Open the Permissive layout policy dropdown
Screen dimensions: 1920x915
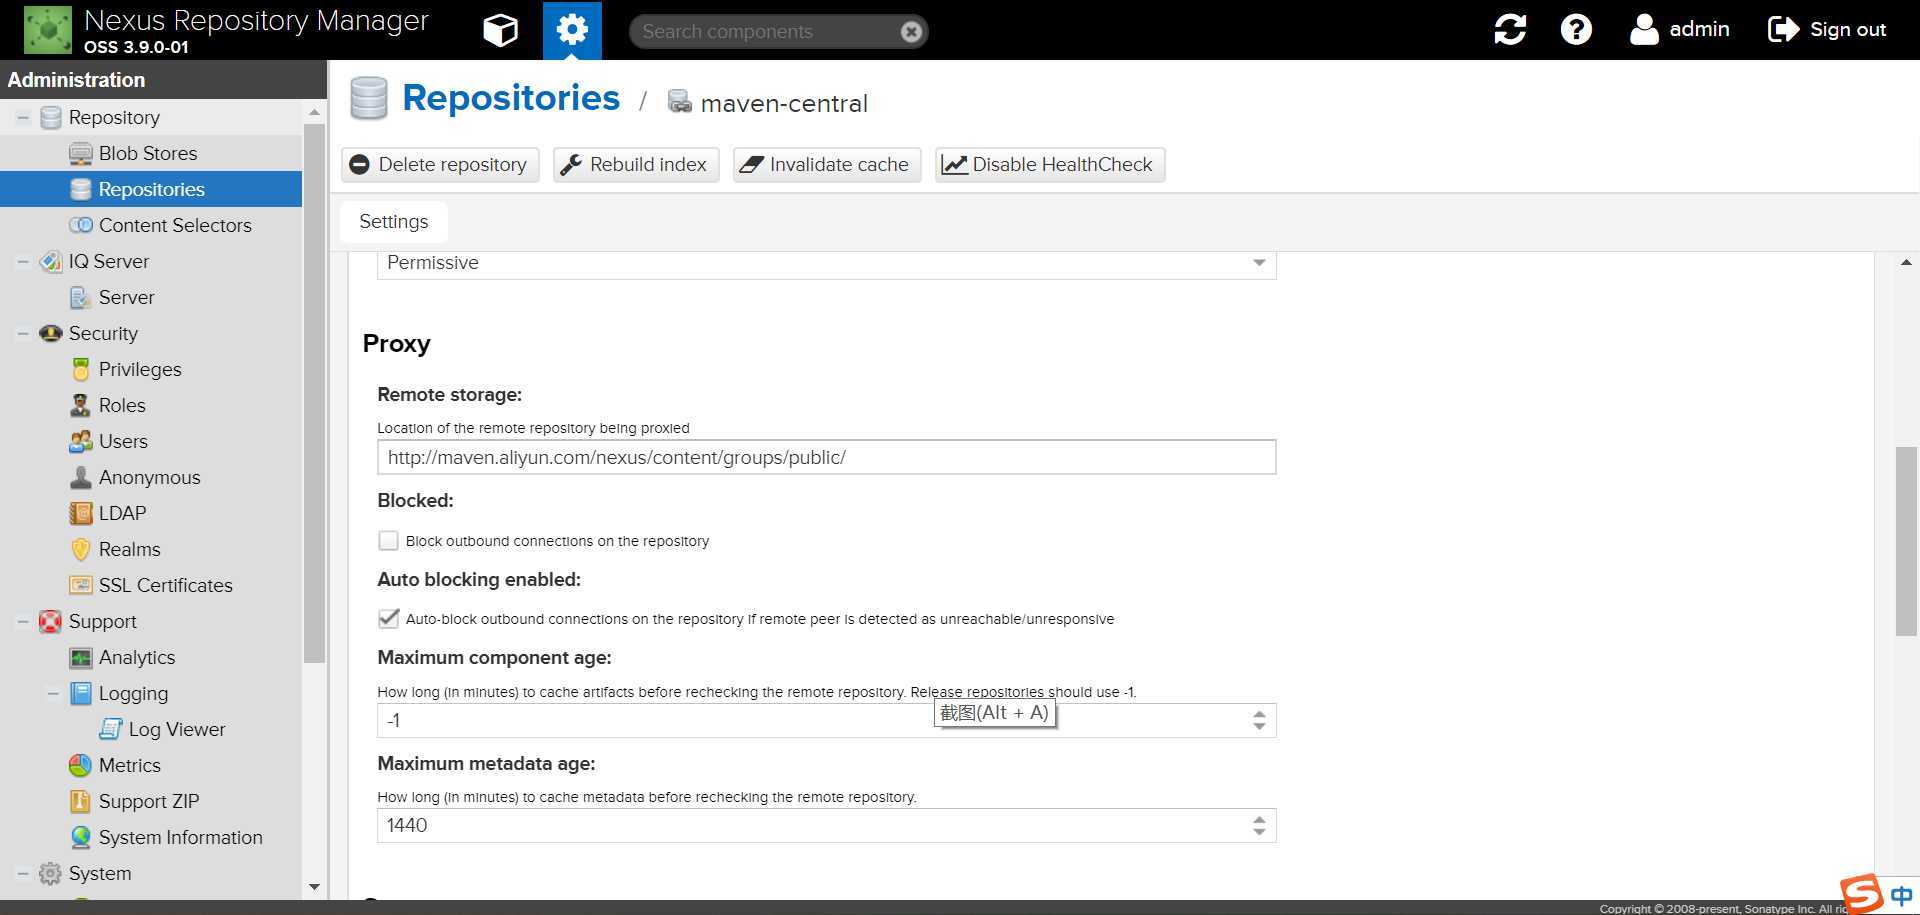[x=1259, y=263]
